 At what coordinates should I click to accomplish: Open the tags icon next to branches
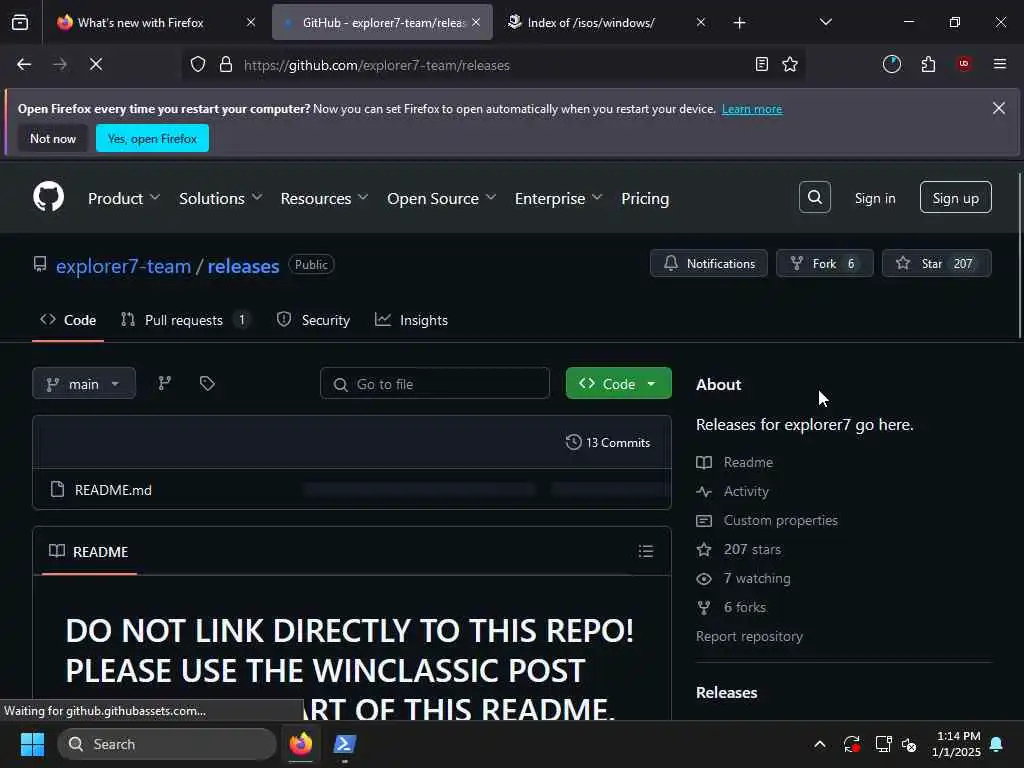click(207, 383)
